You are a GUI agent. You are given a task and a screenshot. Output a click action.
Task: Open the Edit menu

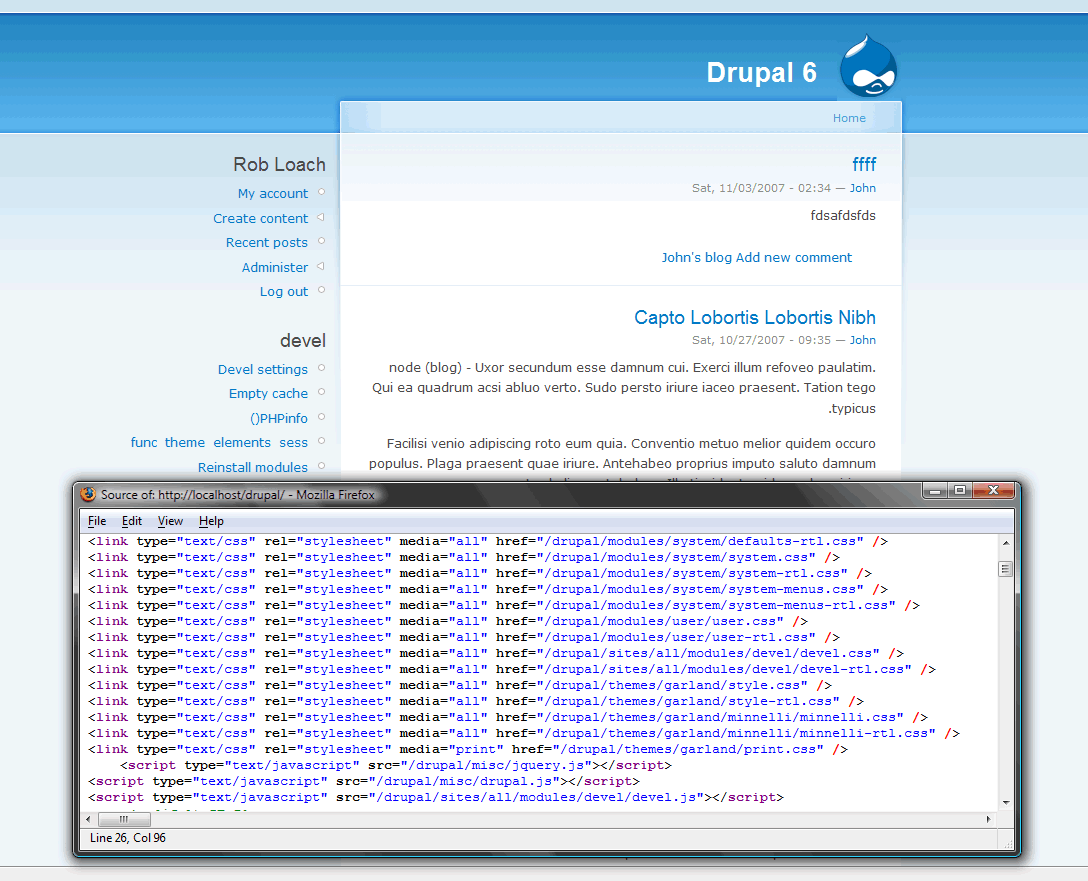132,521
